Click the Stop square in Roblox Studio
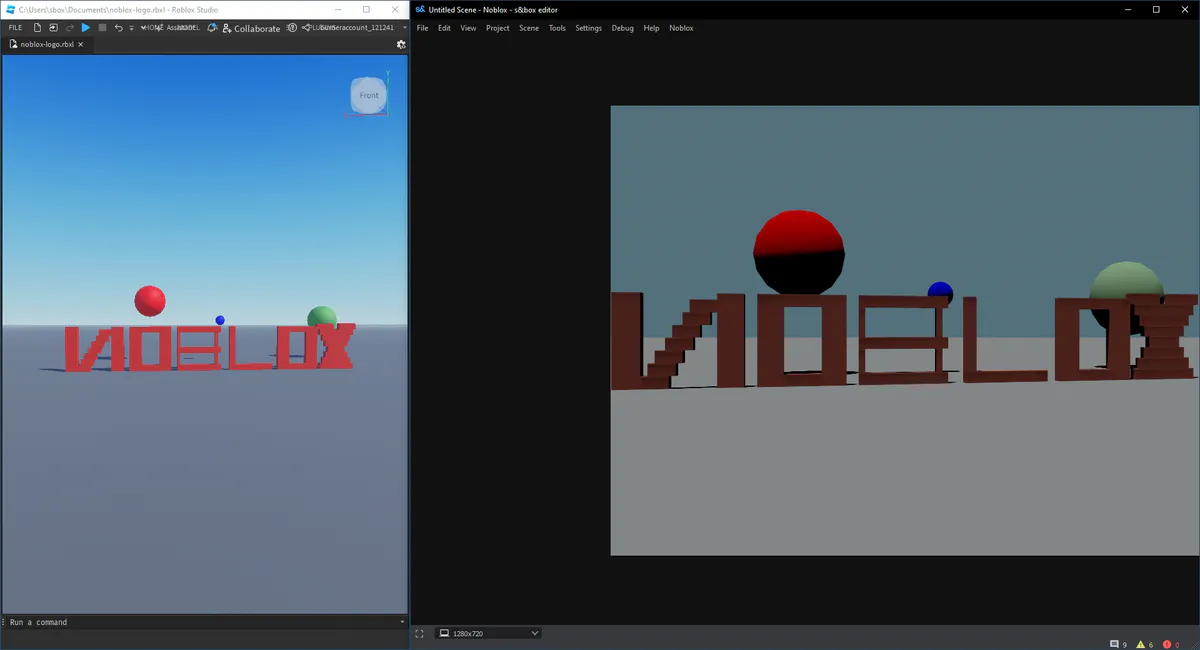Image resolution: width=1200 pixels, height=650 pixels. (x=102, y=28)
